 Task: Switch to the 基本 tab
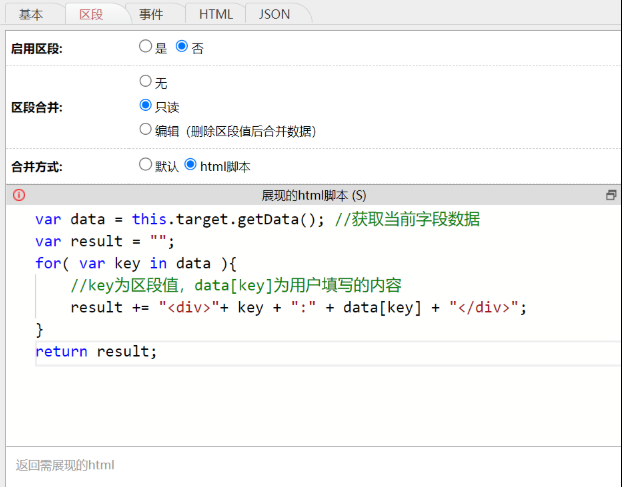tap(31, 14)
